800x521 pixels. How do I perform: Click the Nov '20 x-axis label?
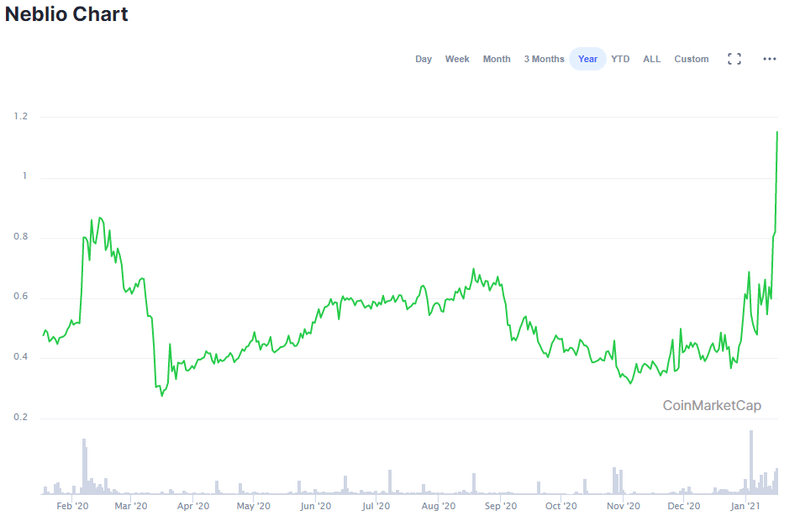click(622, 506)
